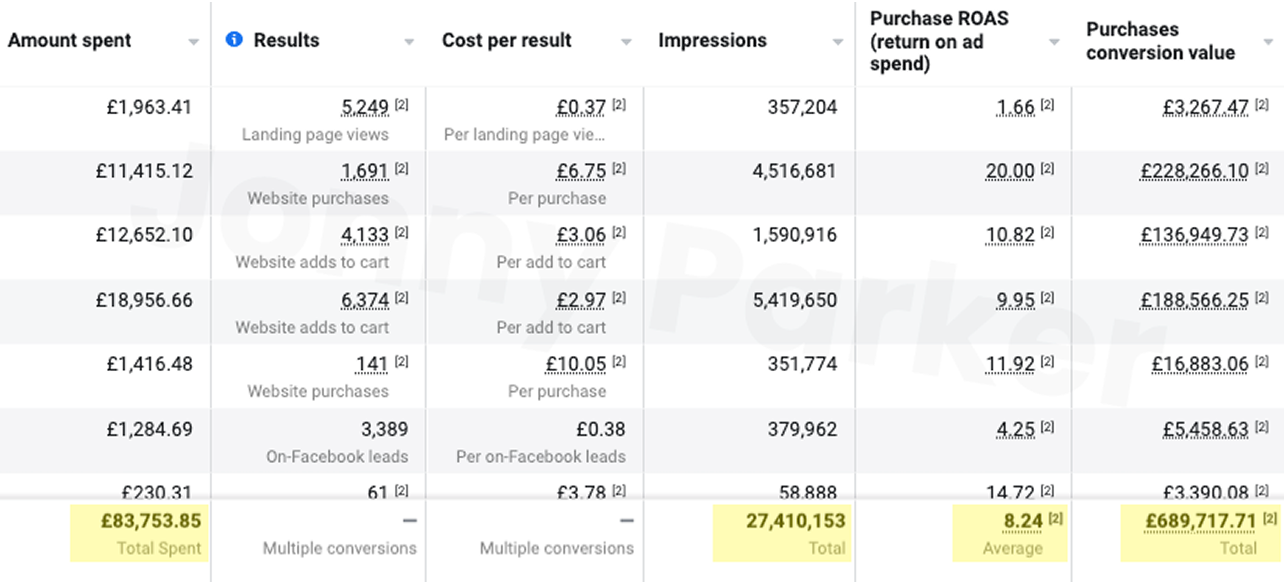
Task: Open the Cost per result column dropdown
Action: coord(626,42)
